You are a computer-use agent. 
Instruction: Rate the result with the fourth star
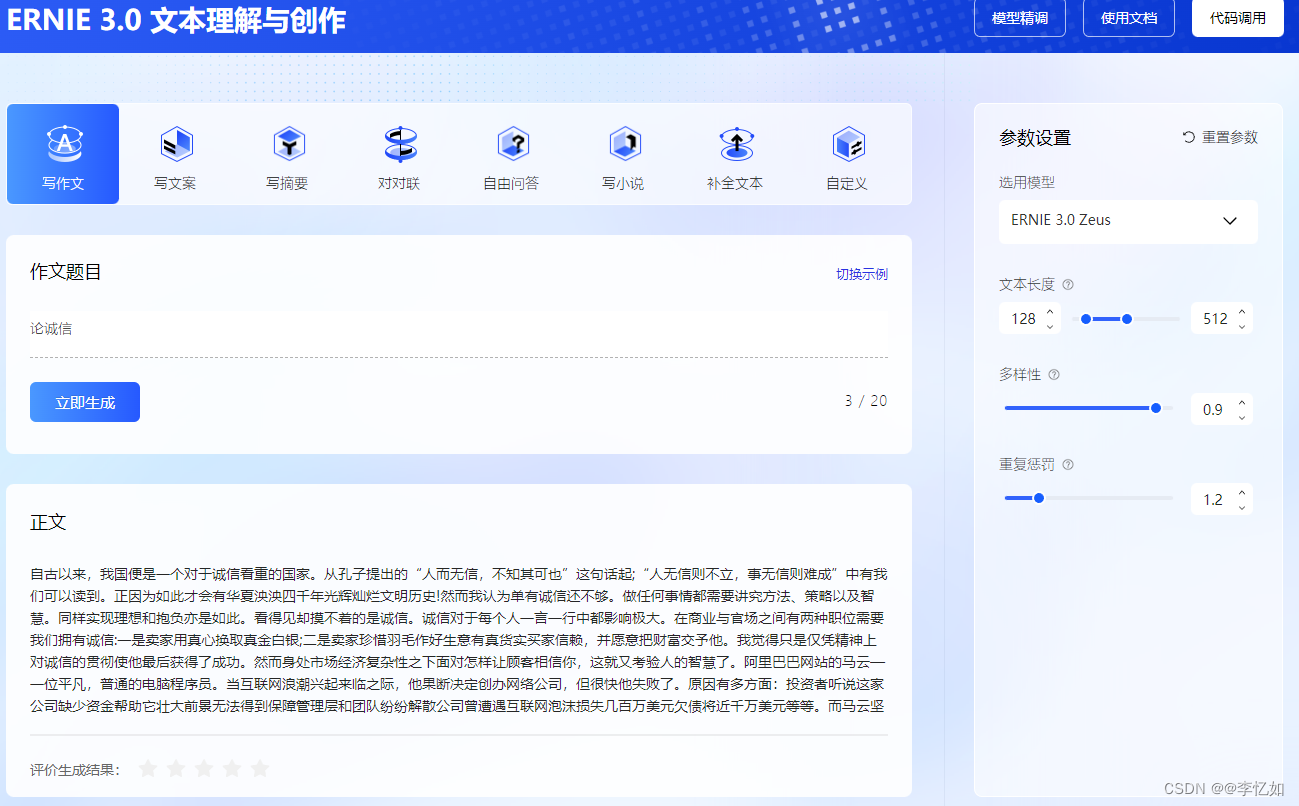[x=232, y=769]
